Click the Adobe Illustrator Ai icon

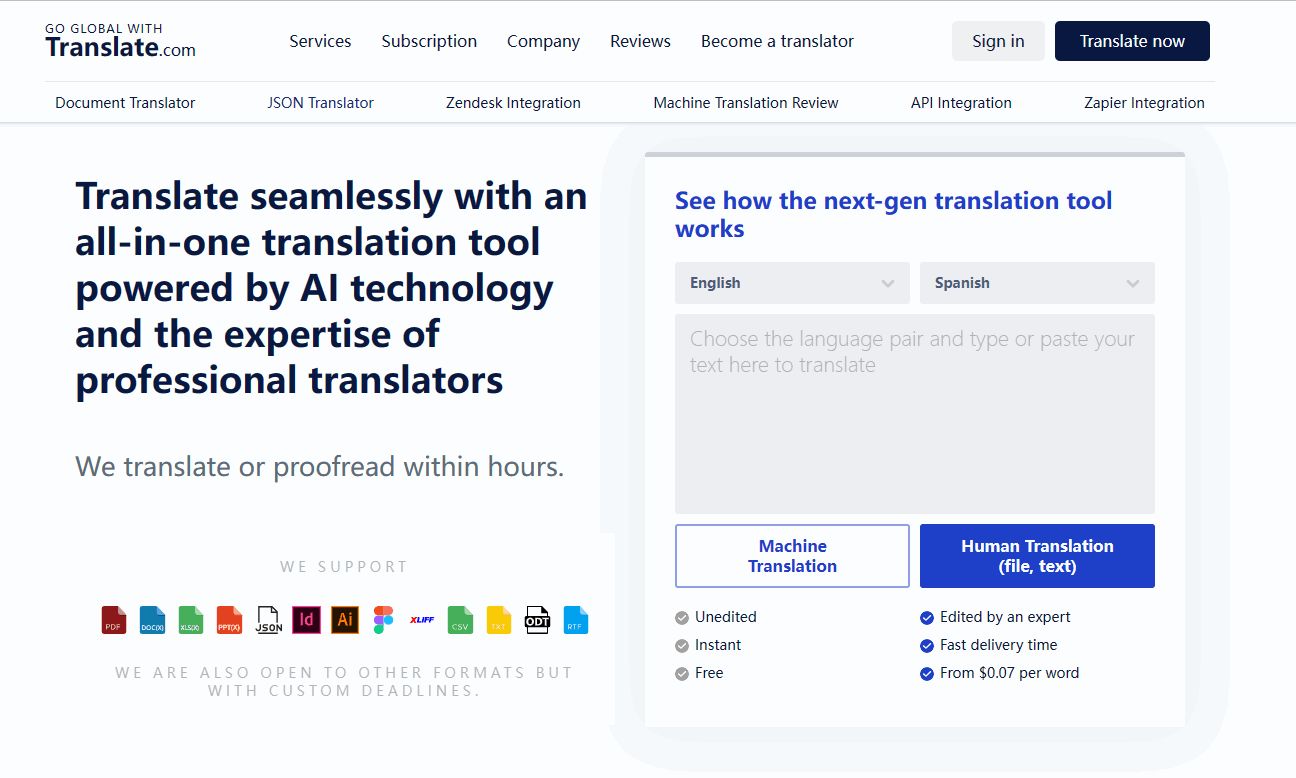pyautogui.click(x=345, y=620)
